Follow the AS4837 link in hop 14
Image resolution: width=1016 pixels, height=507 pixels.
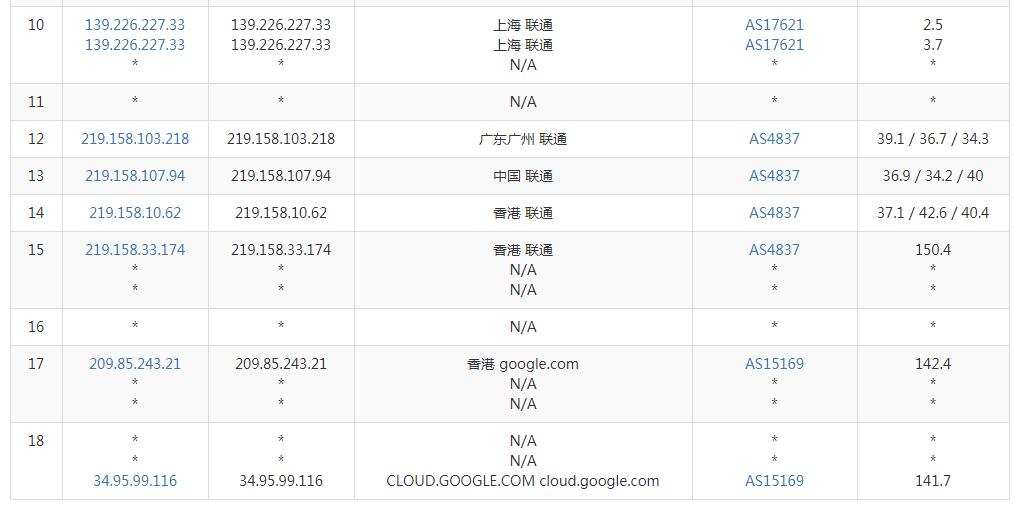pos(774,213)
